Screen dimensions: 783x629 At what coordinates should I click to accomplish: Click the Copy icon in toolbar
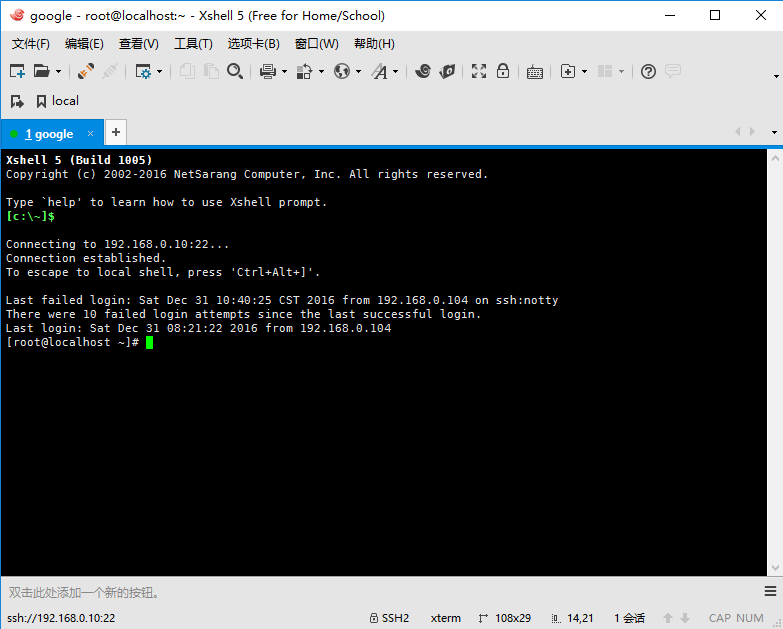[x=187, y=71]
